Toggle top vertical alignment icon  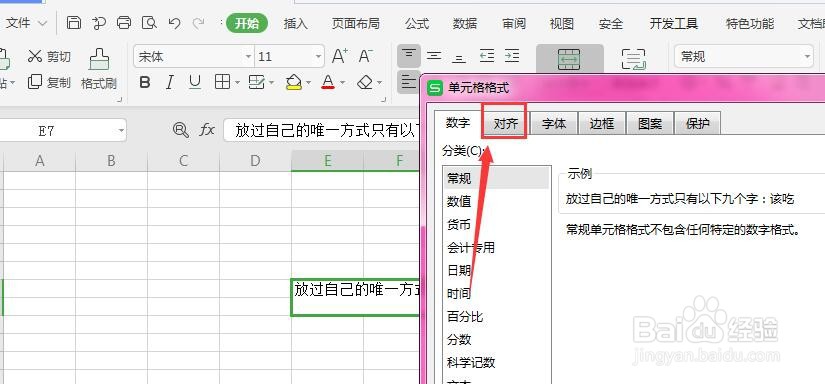pyautogui.click(x=409, y=56)
